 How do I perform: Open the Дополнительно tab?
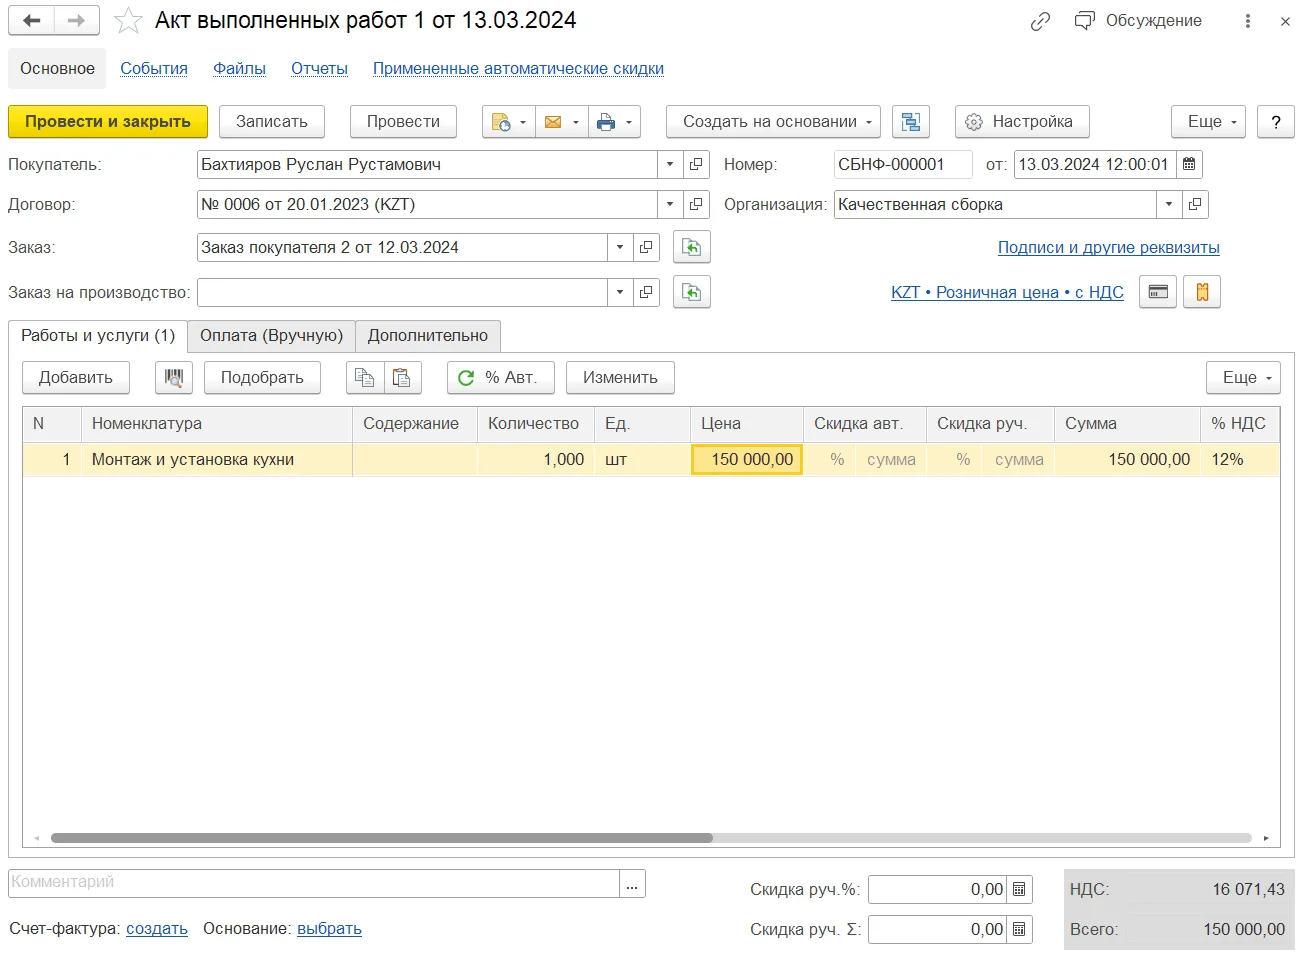(x=428, y=336)
